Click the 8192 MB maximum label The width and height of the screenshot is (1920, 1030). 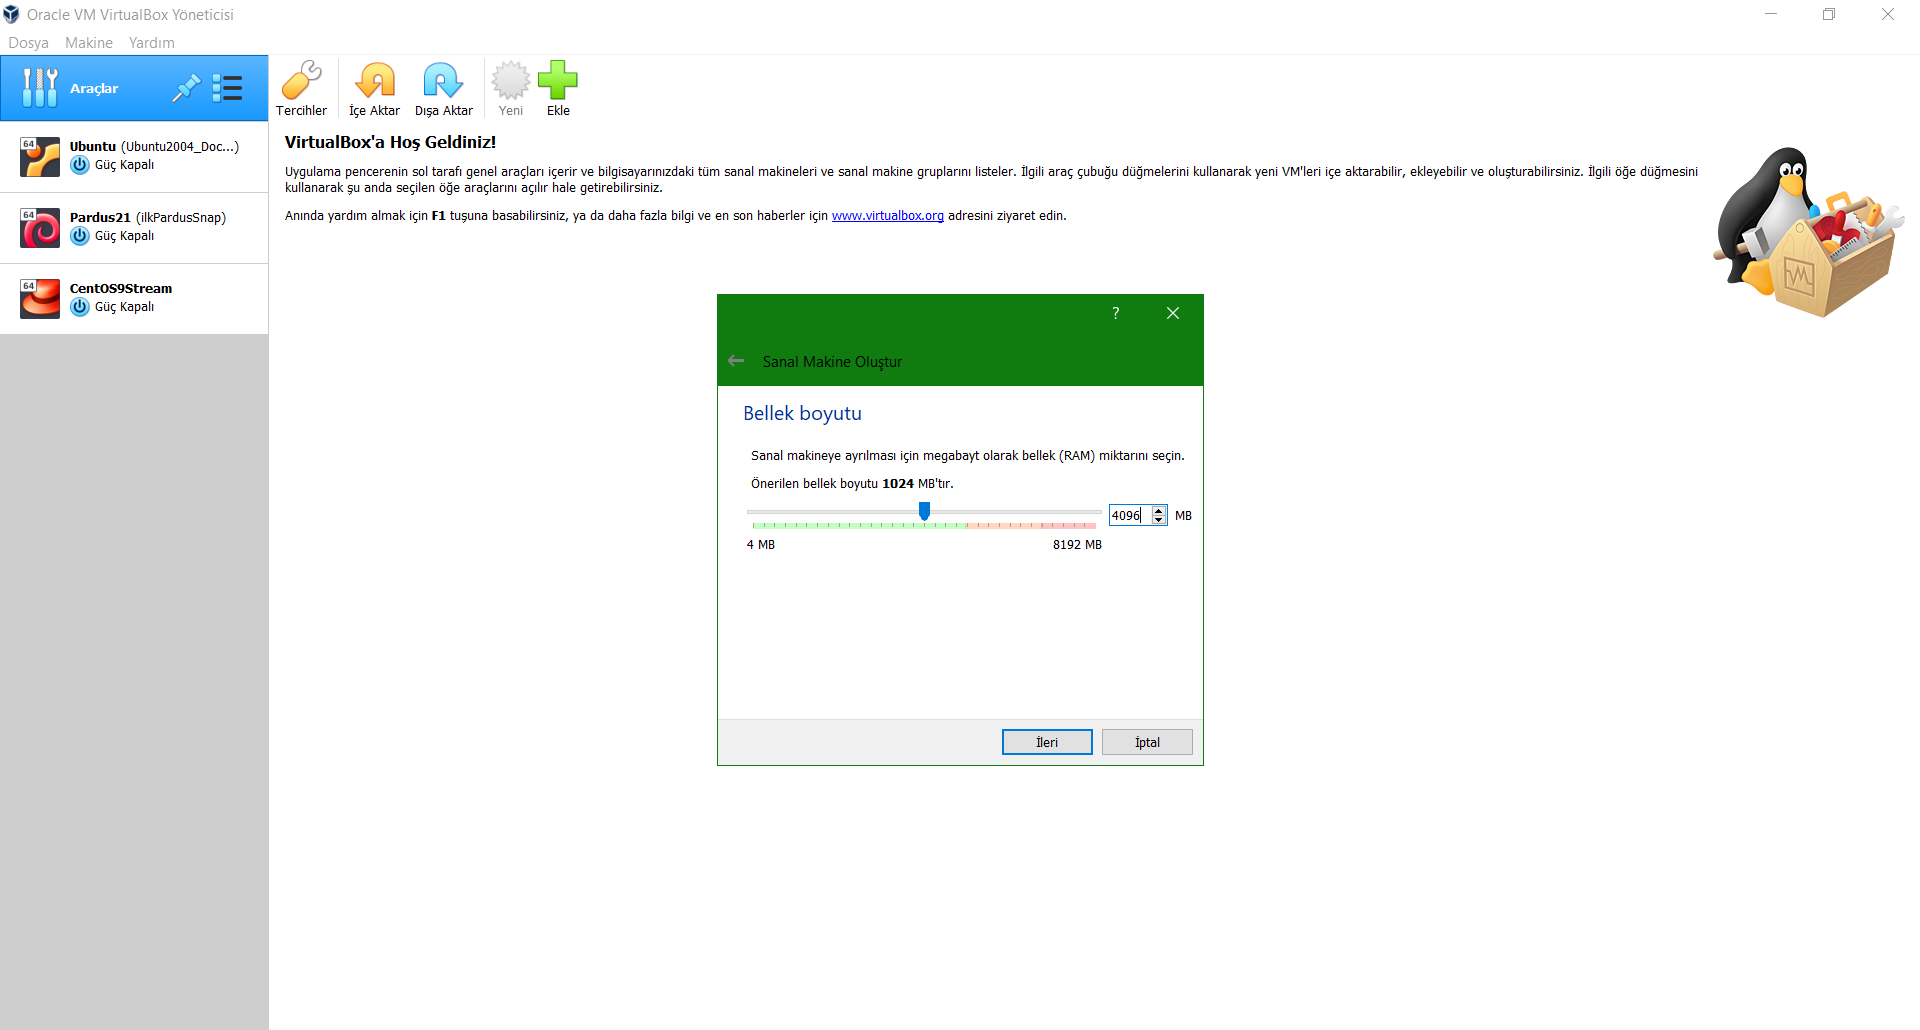[x=1077, y=545]
